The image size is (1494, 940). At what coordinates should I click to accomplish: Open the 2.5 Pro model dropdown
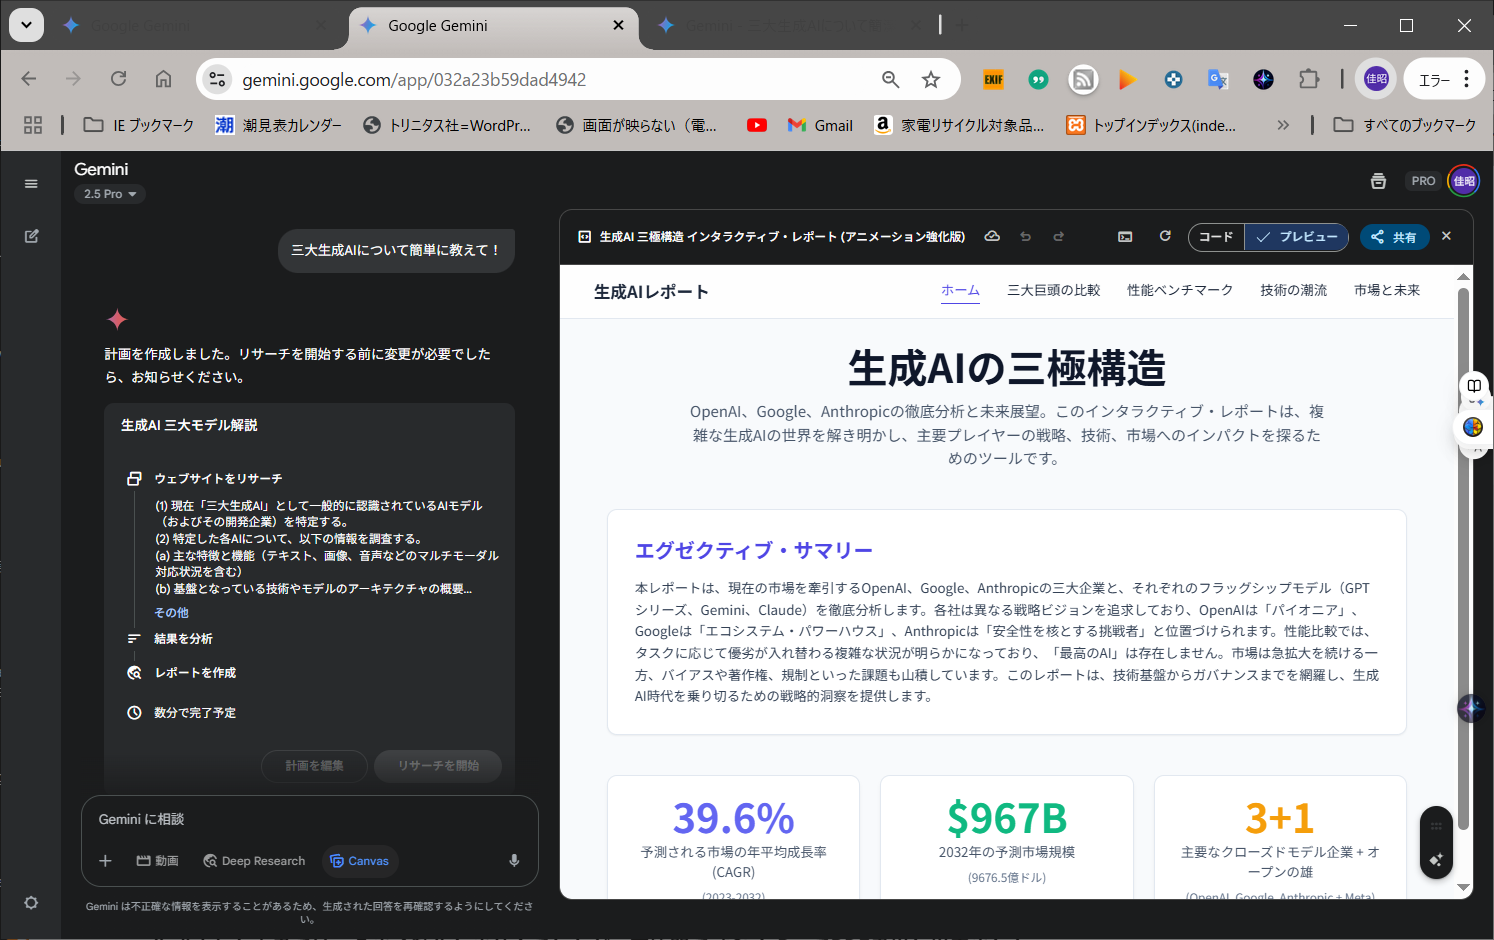(110, 194)
